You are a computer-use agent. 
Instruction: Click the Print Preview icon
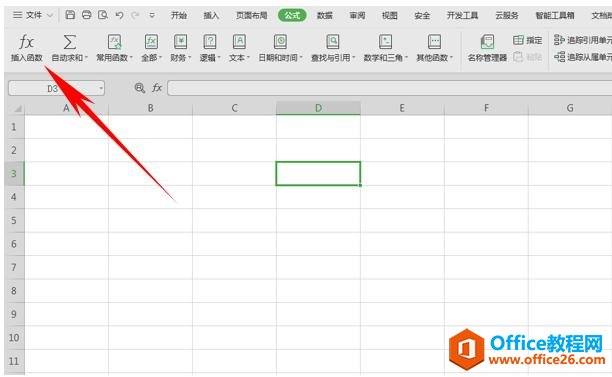coord(103,15)
